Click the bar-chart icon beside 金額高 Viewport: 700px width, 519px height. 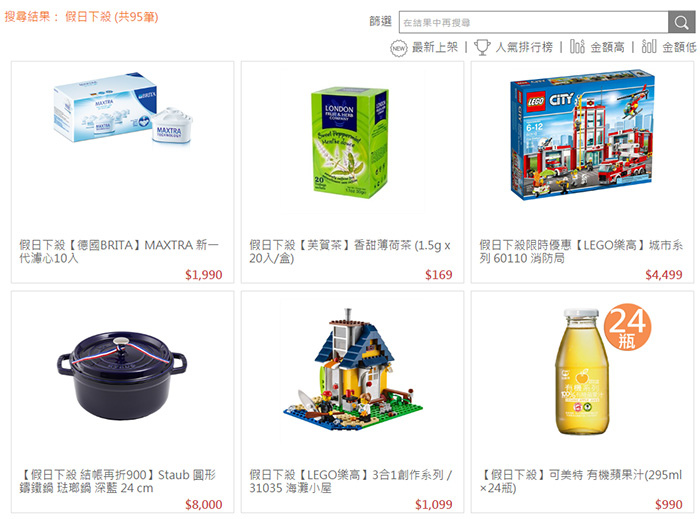[577, 46]
